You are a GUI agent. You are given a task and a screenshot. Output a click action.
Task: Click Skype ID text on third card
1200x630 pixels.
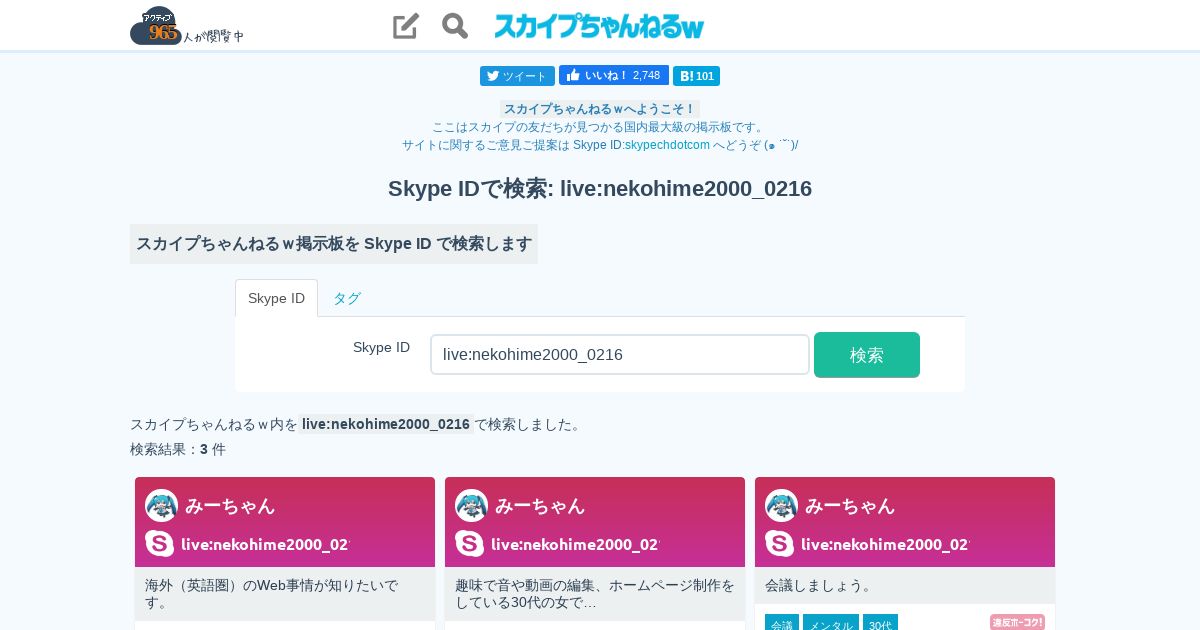885,544
